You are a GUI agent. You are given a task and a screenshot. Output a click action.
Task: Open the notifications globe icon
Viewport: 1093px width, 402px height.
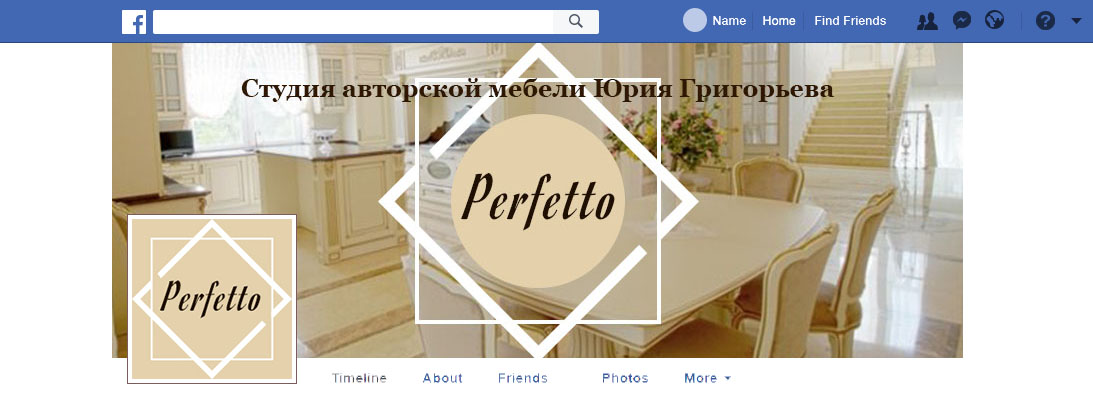[995, 20]
